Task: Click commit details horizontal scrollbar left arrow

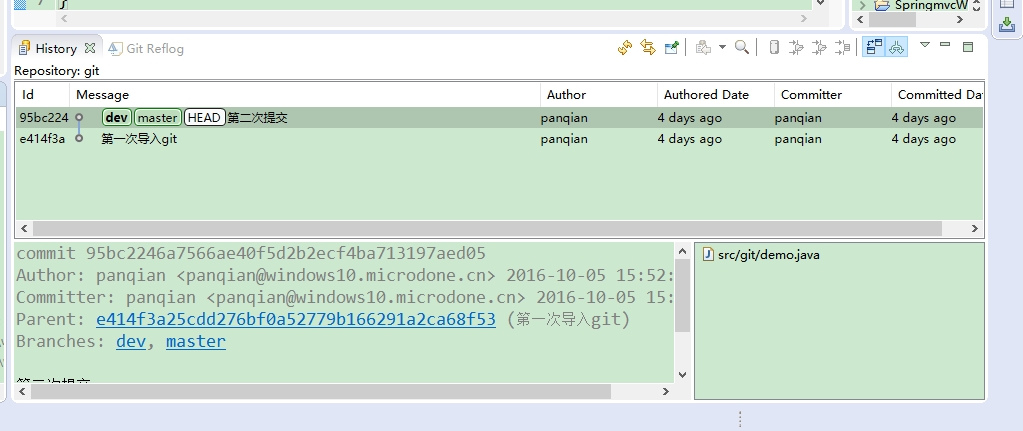Action: click(22, 391)
